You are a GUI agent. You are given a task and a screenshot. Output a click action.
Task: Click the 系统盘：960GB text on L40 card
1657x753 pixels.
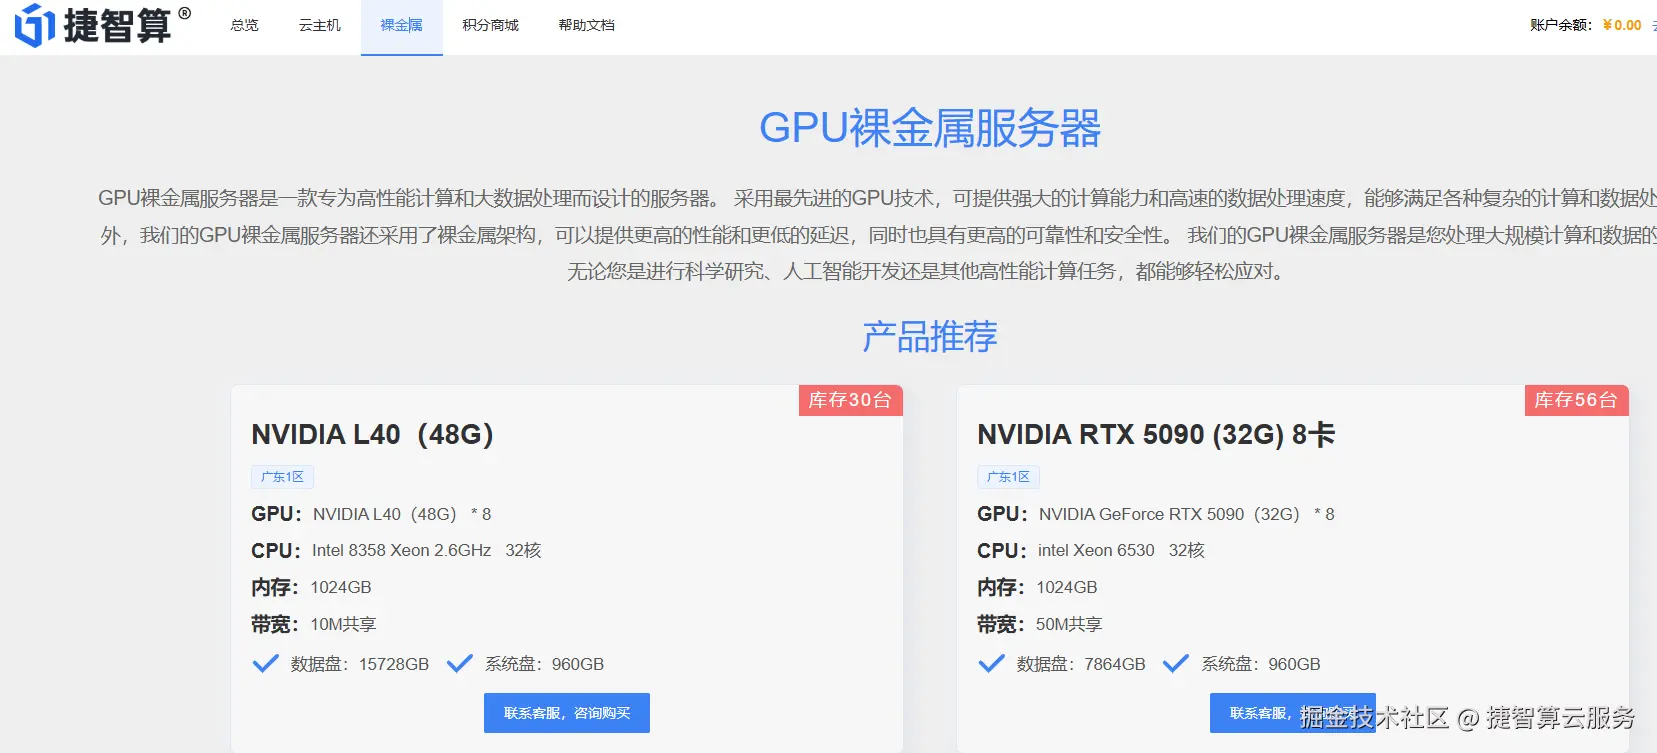click(x=545, y=664)
